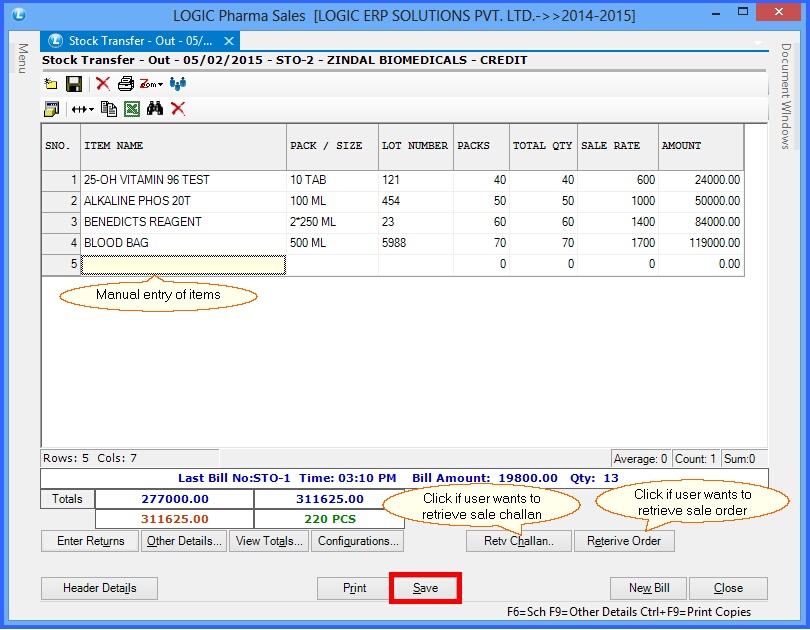Click the red X delete icon in top toolbar
810x630 pixels.
coord(103,84)
